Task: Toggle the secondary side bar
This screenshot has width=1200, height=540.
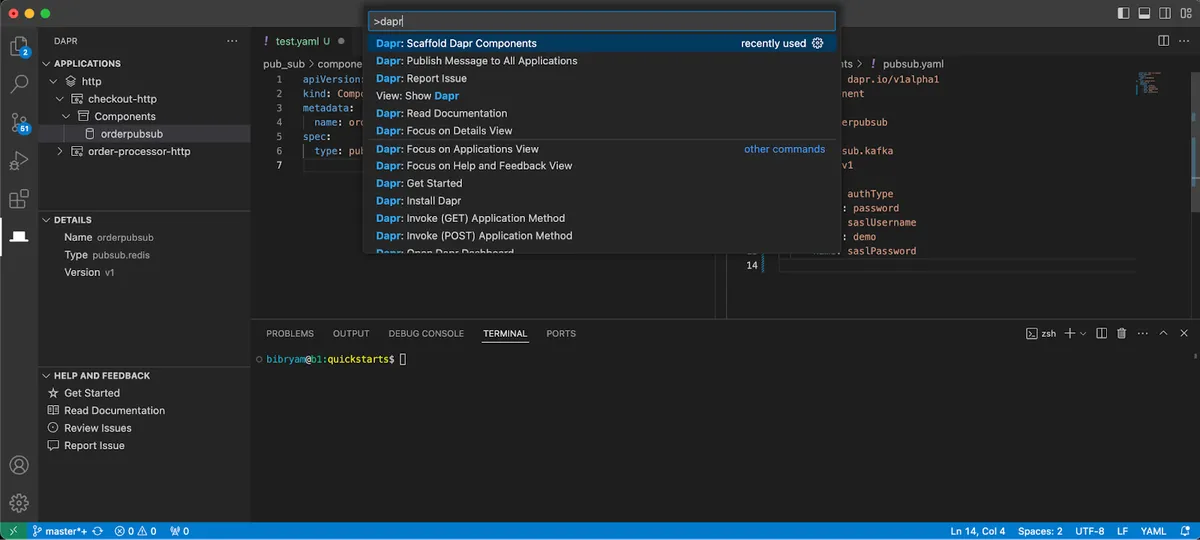Action: coord(1163,13)
